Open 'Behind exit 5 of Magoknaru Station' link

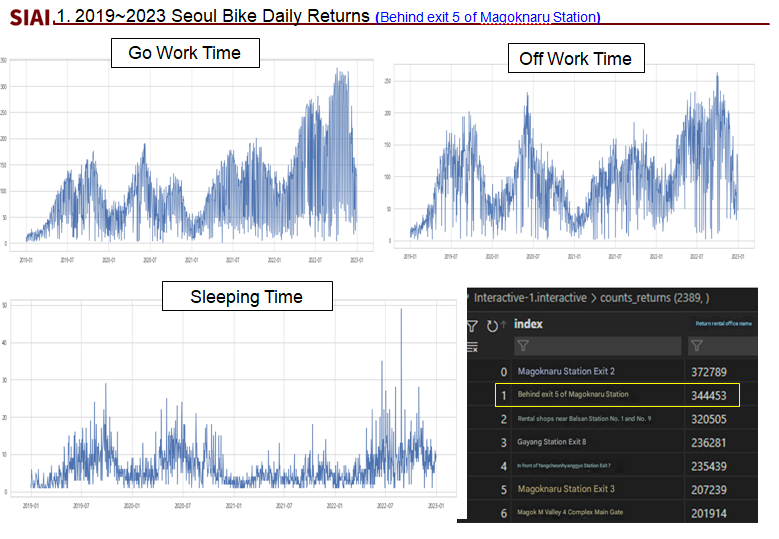[488, 18]
